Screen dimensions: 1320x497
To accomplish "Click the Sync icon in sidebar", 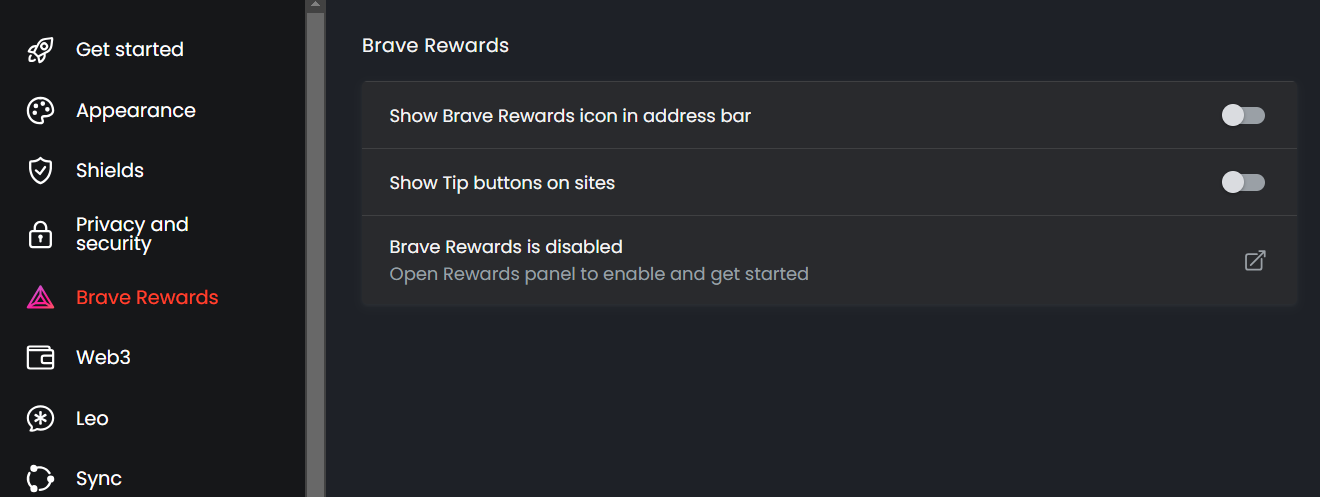I will (x=40, y=479).
